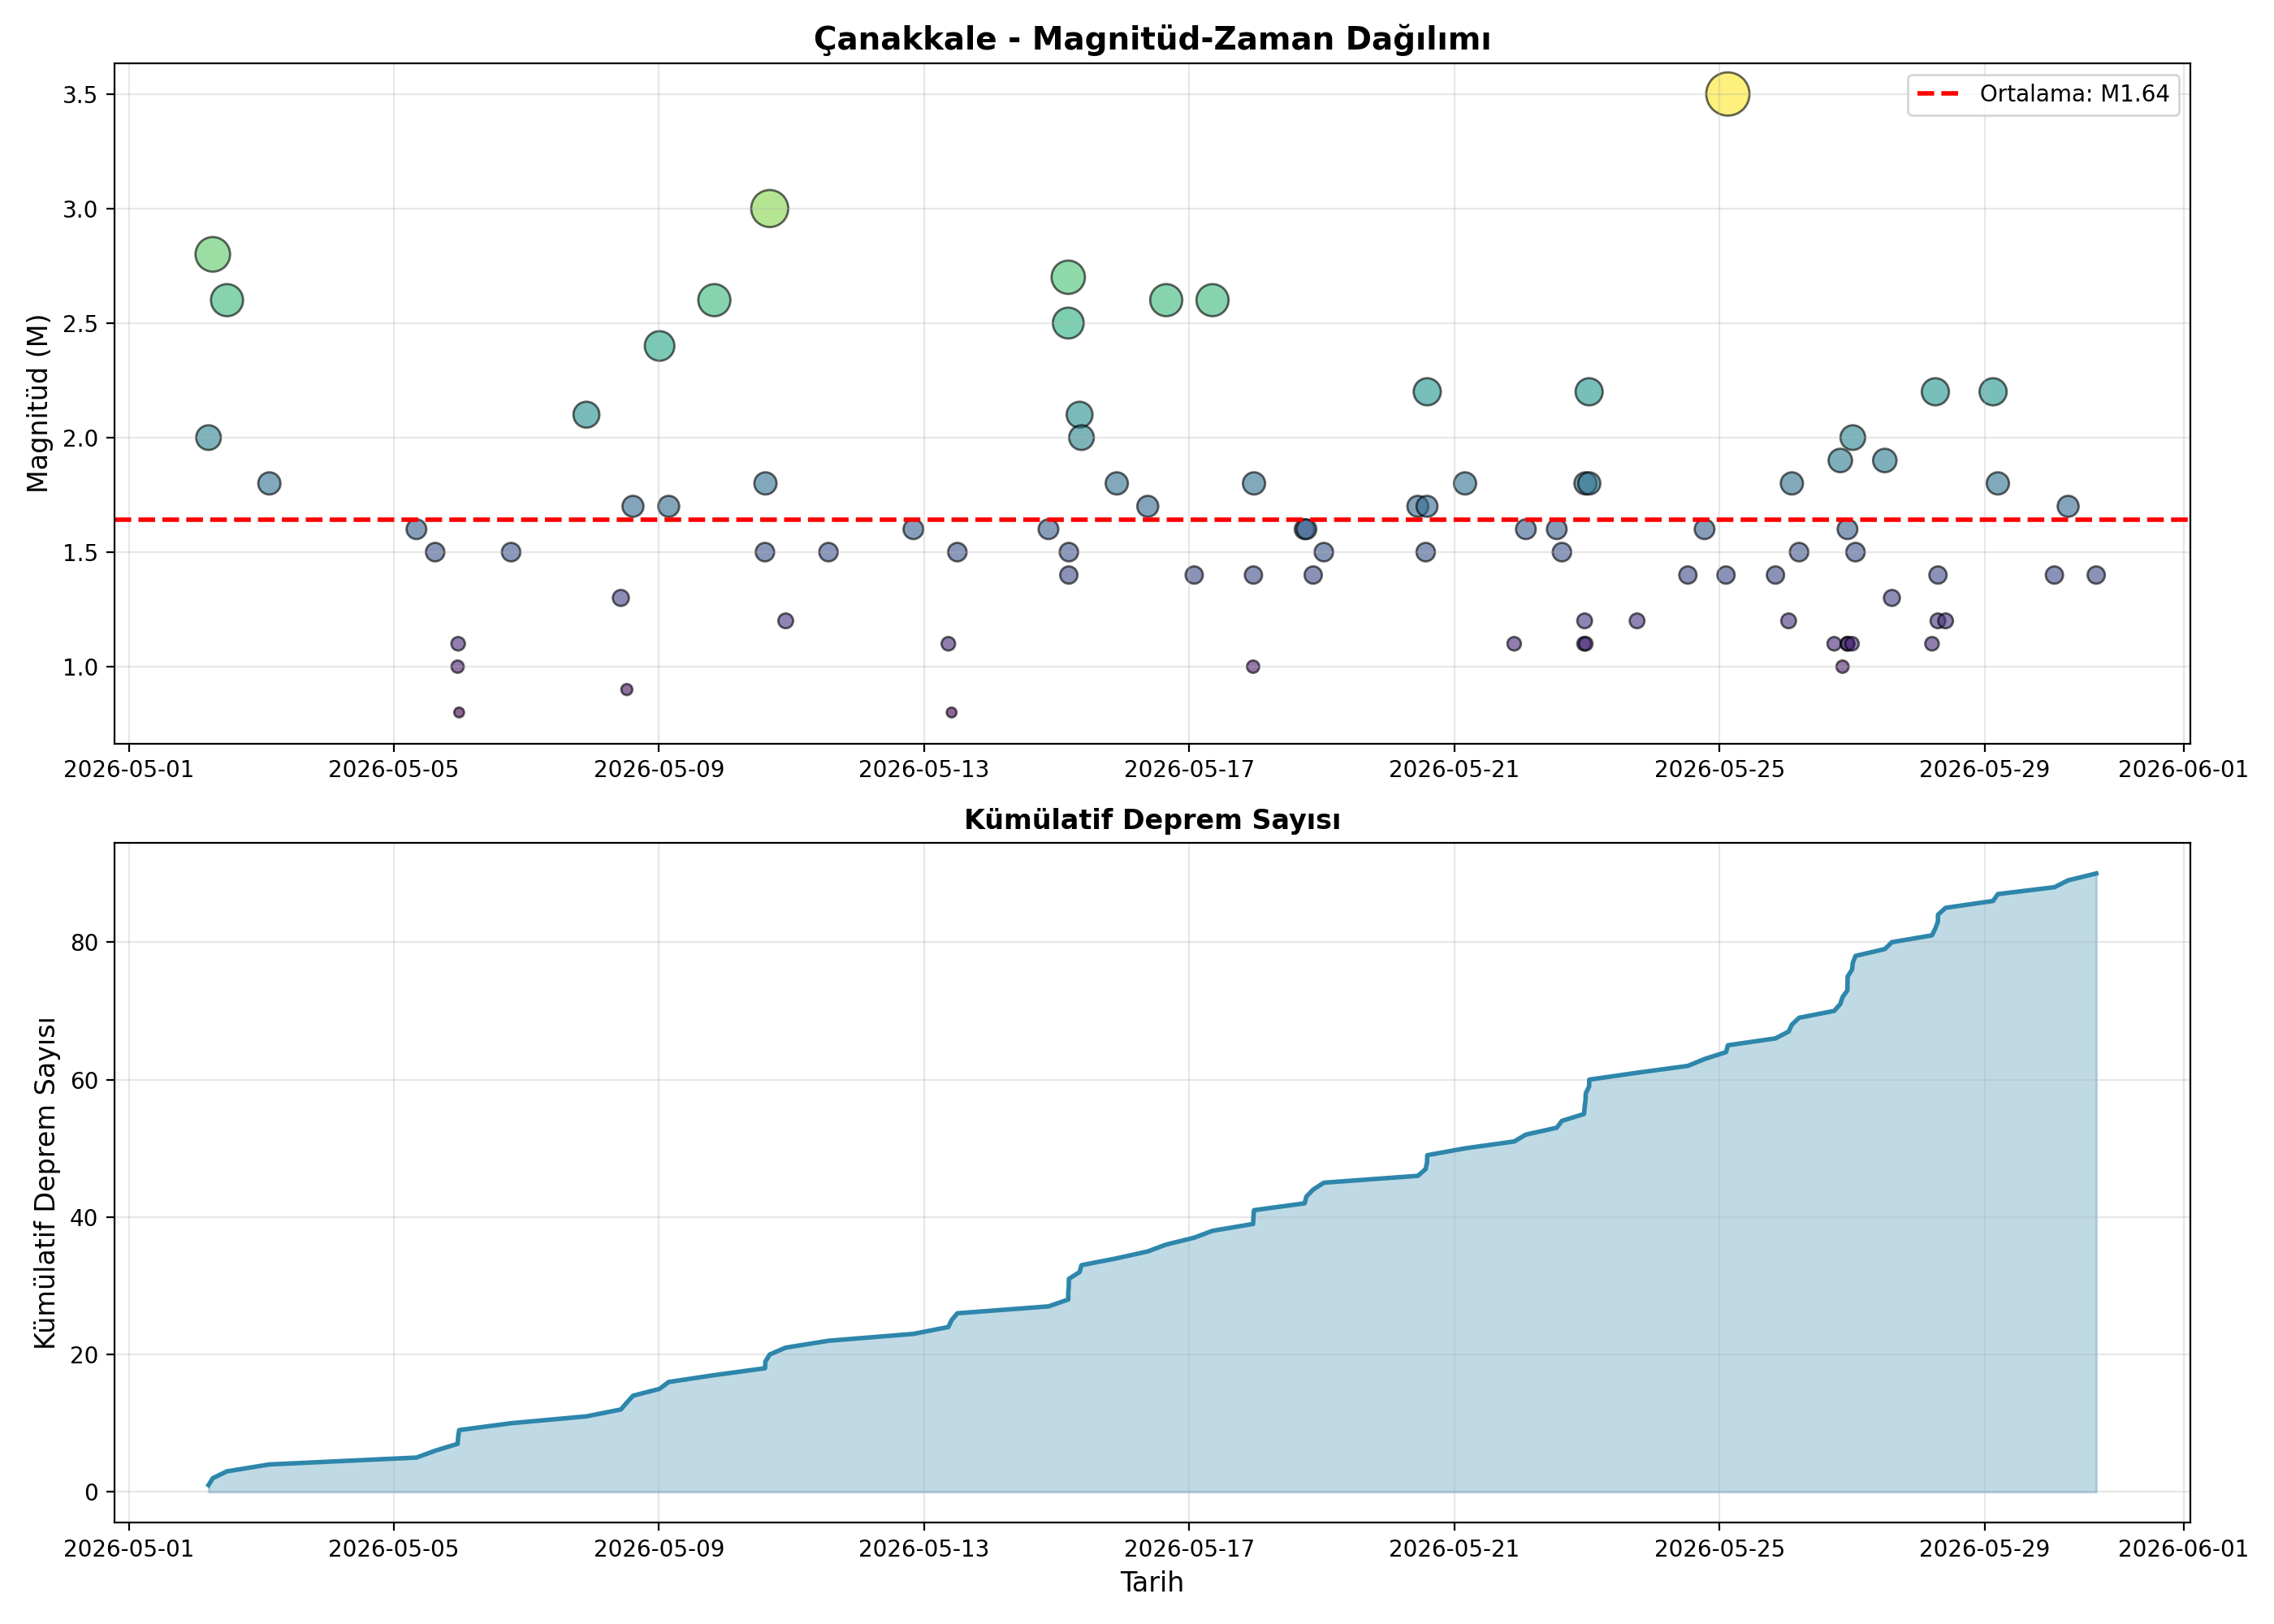Viewport: 2274px width, 1624px height.
Task: Select '2026-05-21' under the magnitude scatter chart
Action: click(x=1453, y=769)
